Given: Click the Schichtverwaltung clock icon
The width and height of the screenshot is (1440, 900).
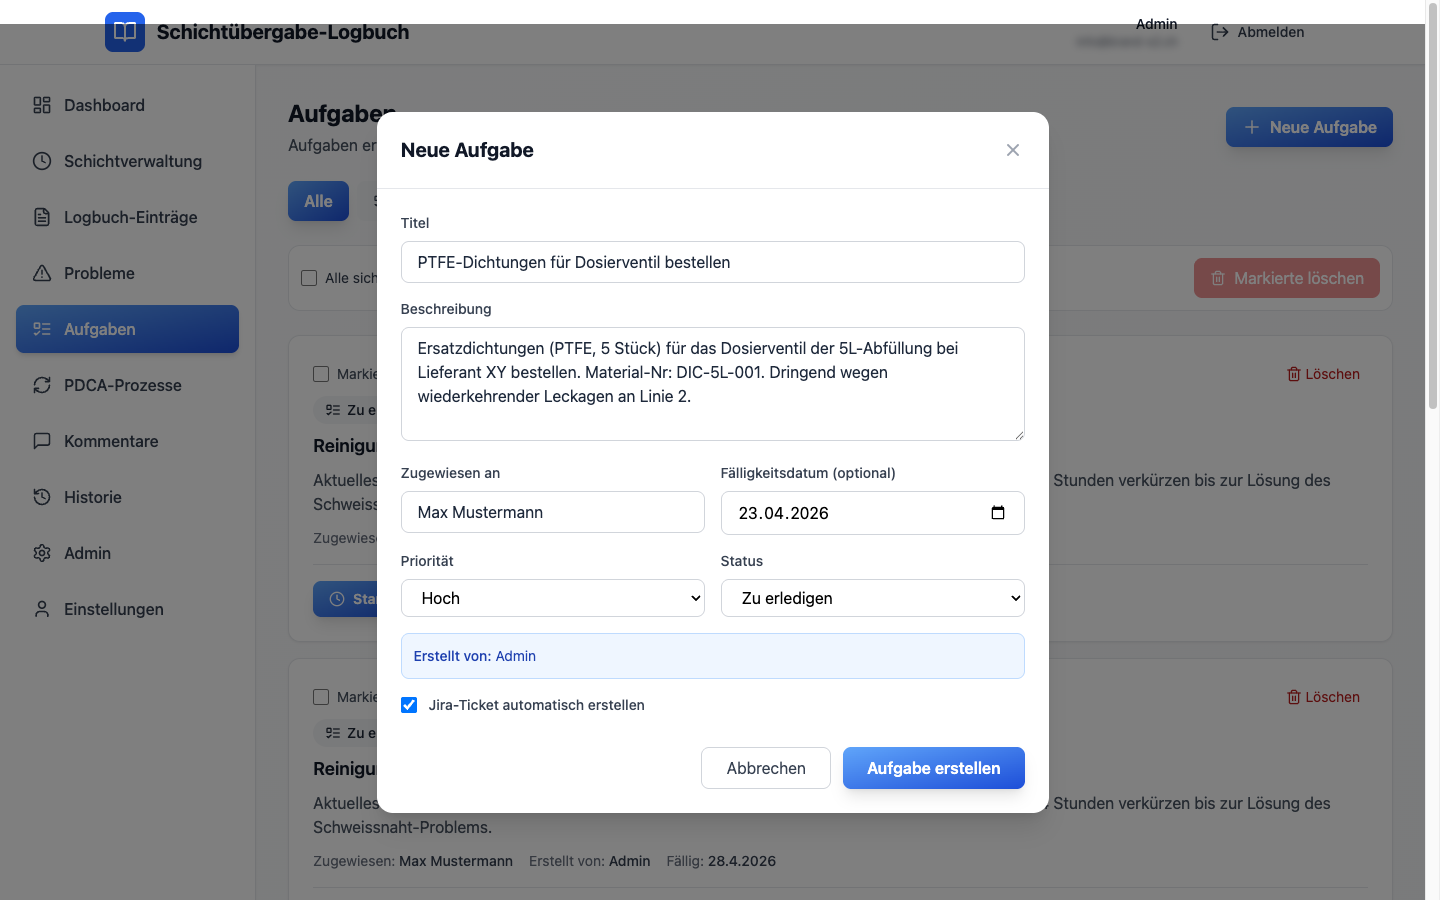Looking at the screenshot, I should click(42, 161).
